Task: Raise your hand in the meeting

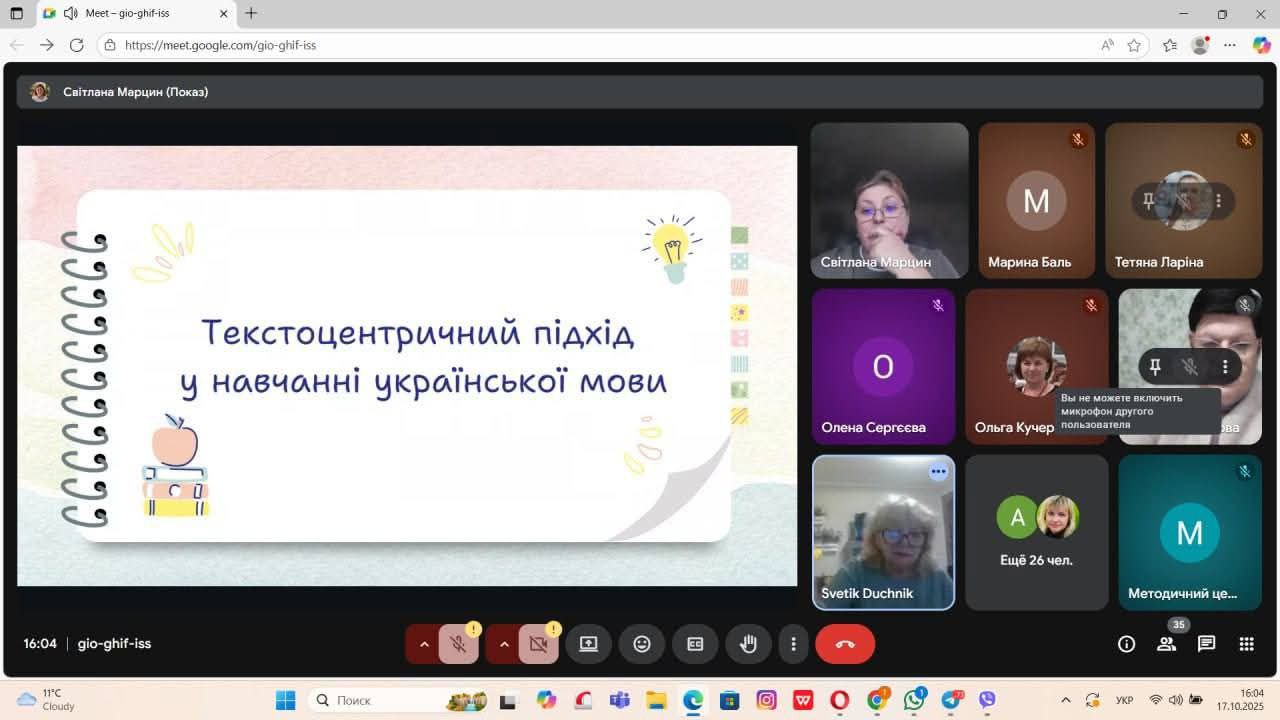Action: 748,644
